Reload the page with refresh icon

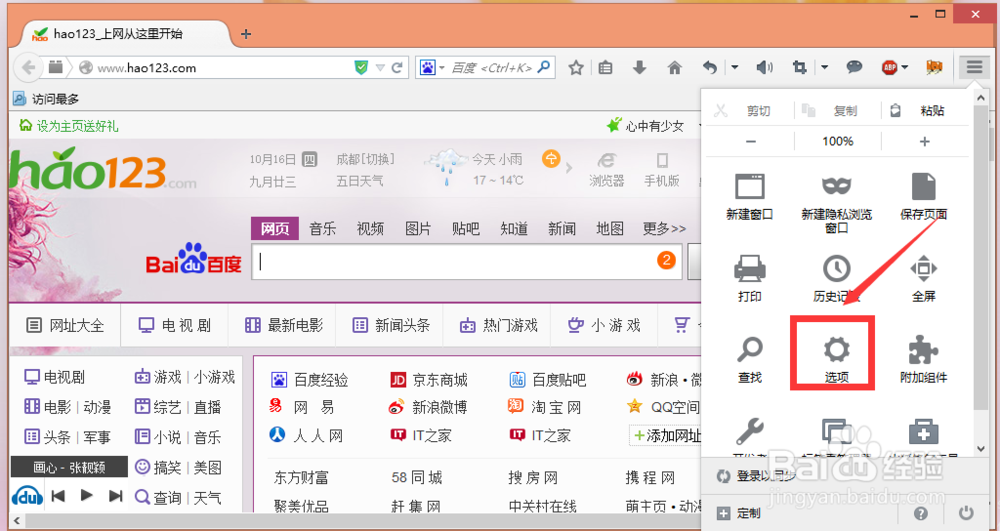tap(397, 67)
